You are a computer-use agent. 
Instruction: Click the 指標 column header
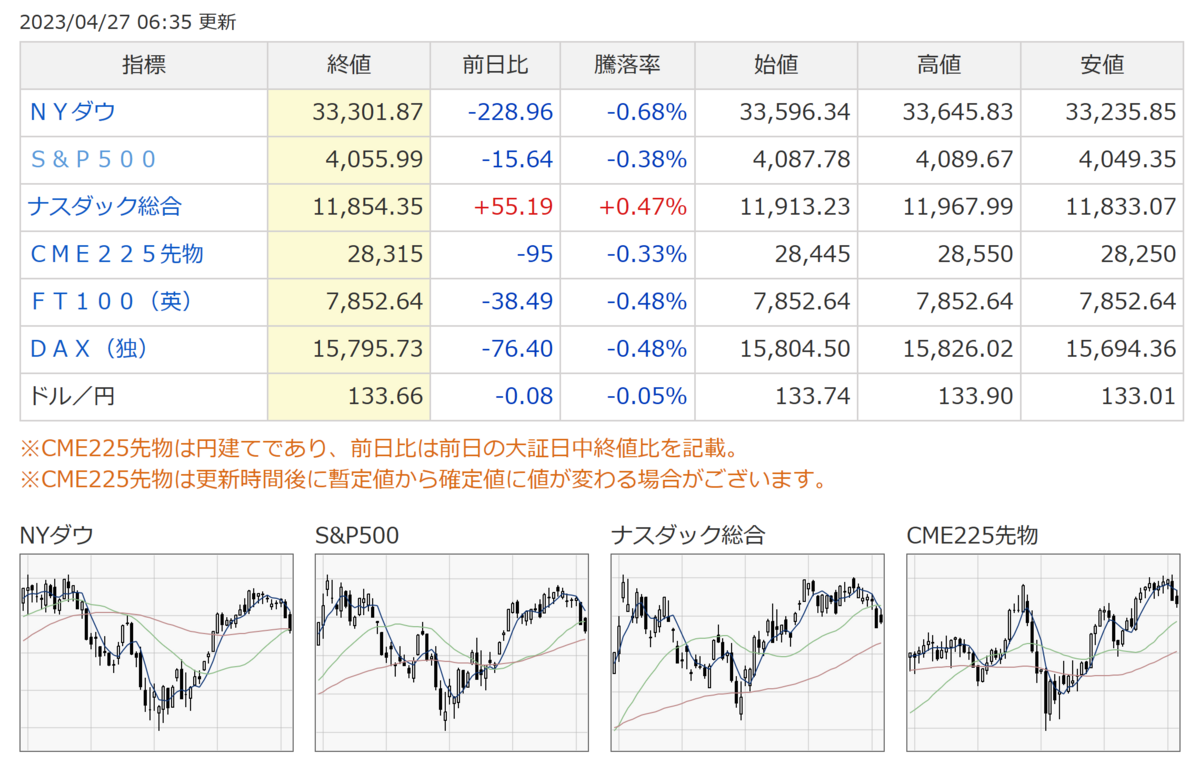144,65
